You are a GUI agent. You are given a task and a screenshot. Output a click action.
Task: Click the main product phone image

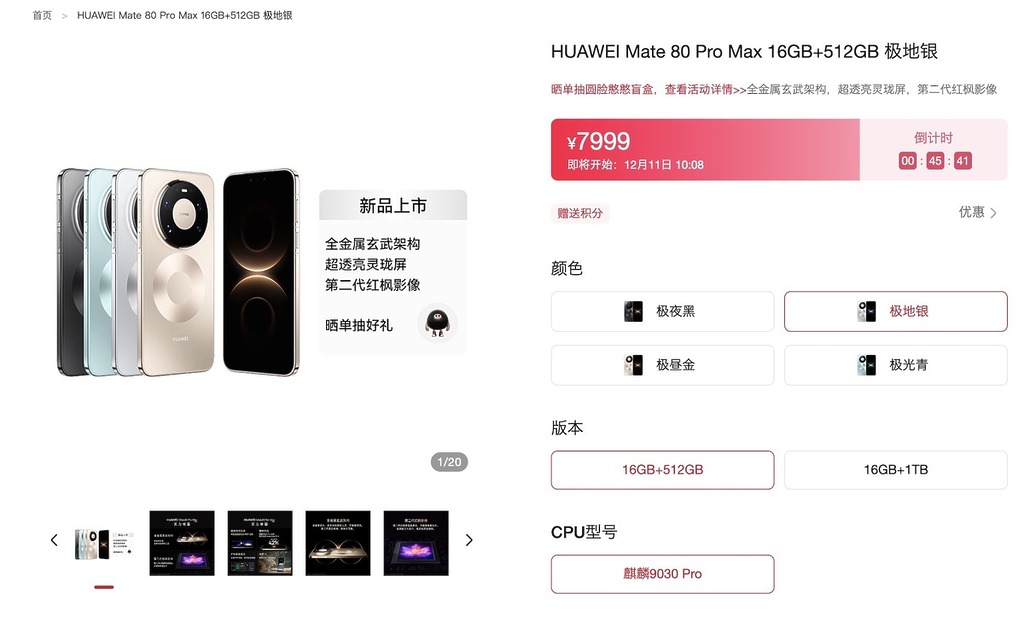[x=178, y=272]
